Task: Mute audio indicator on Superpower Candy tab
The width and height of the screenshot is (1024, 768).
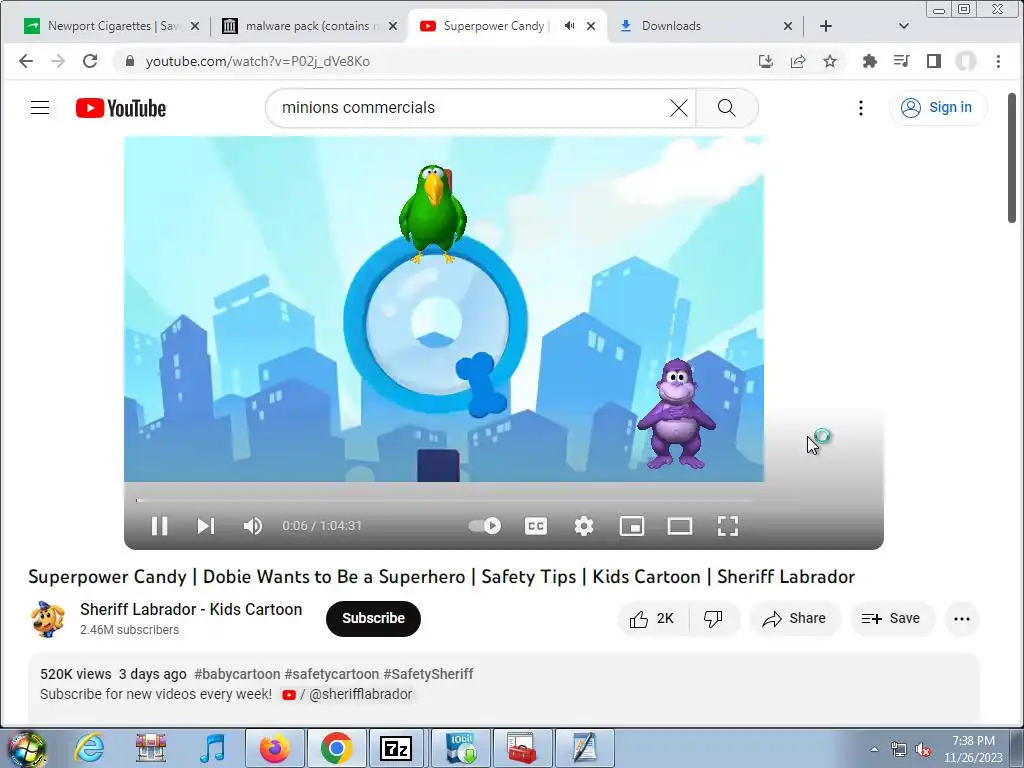Action: click(569, 26)
